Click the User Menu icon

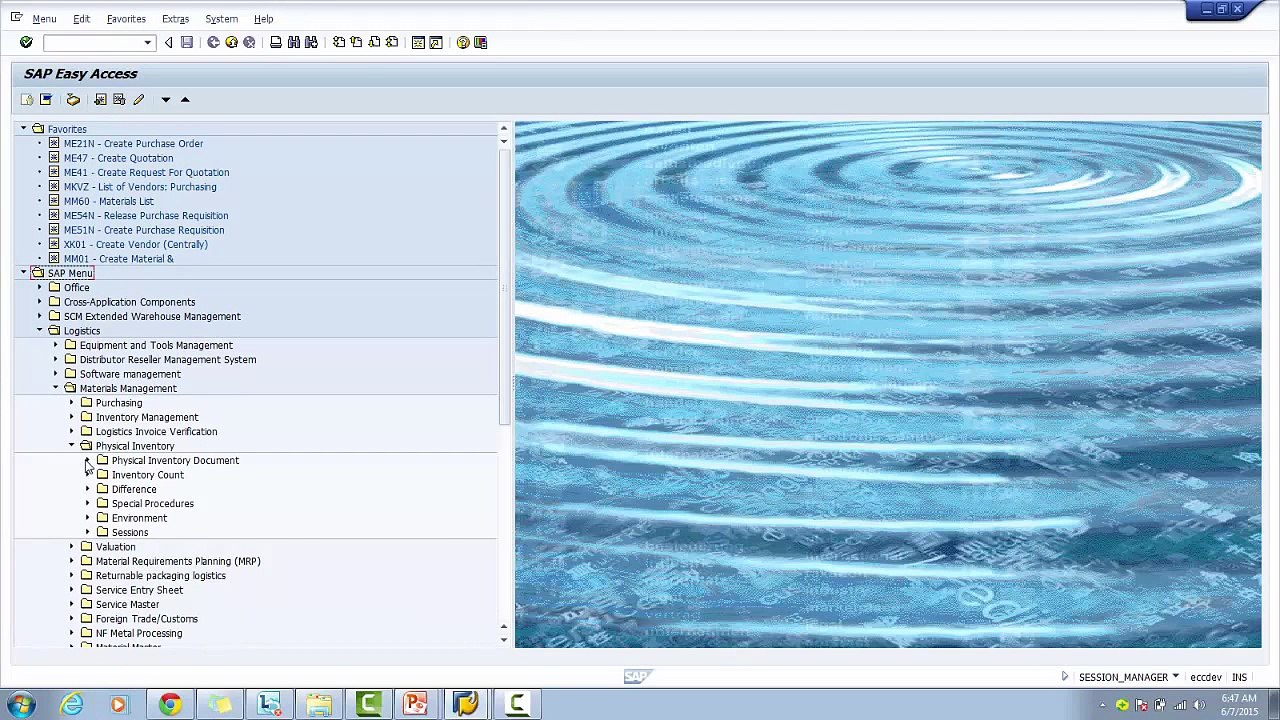point(27,99)
